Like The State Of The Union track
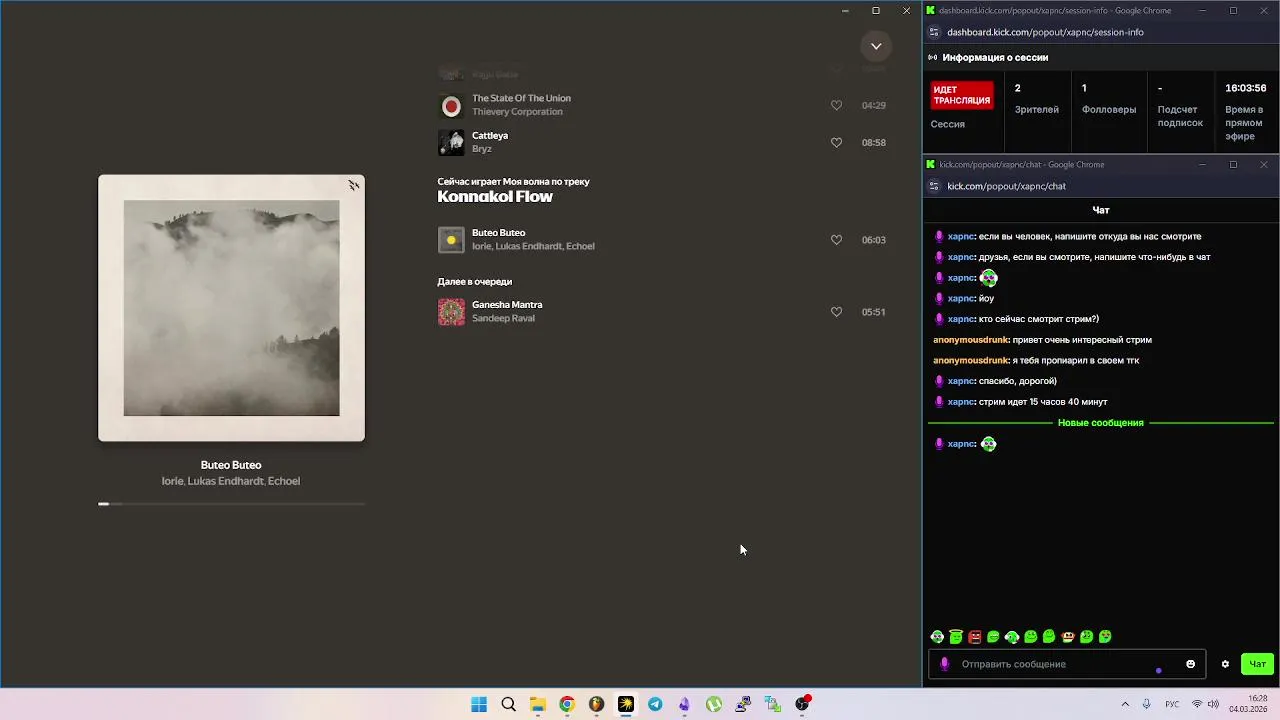Viewport: 1280px width, 720px height. (x=836, y=105)
